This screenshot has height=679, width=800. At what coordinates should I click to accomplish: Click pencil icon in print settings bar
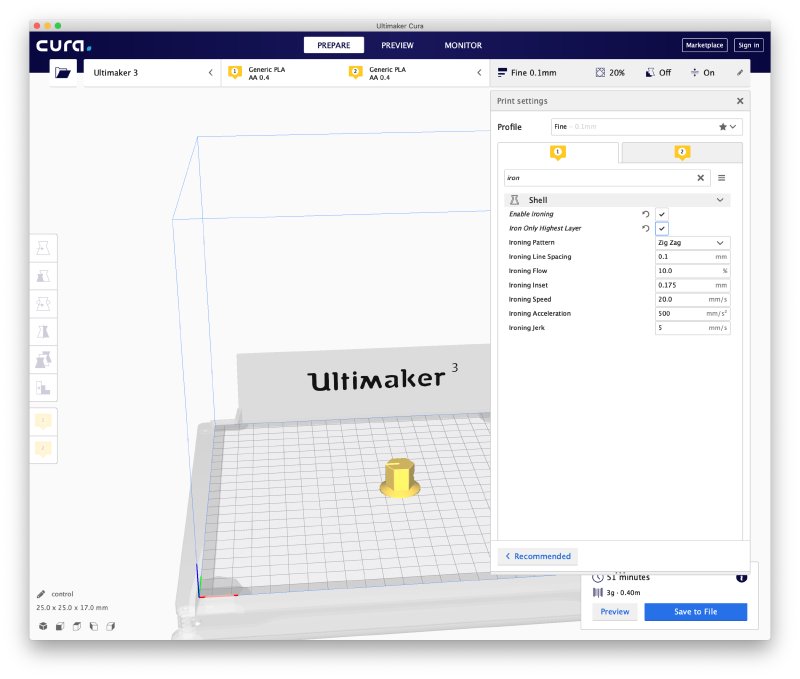(740, 72)
